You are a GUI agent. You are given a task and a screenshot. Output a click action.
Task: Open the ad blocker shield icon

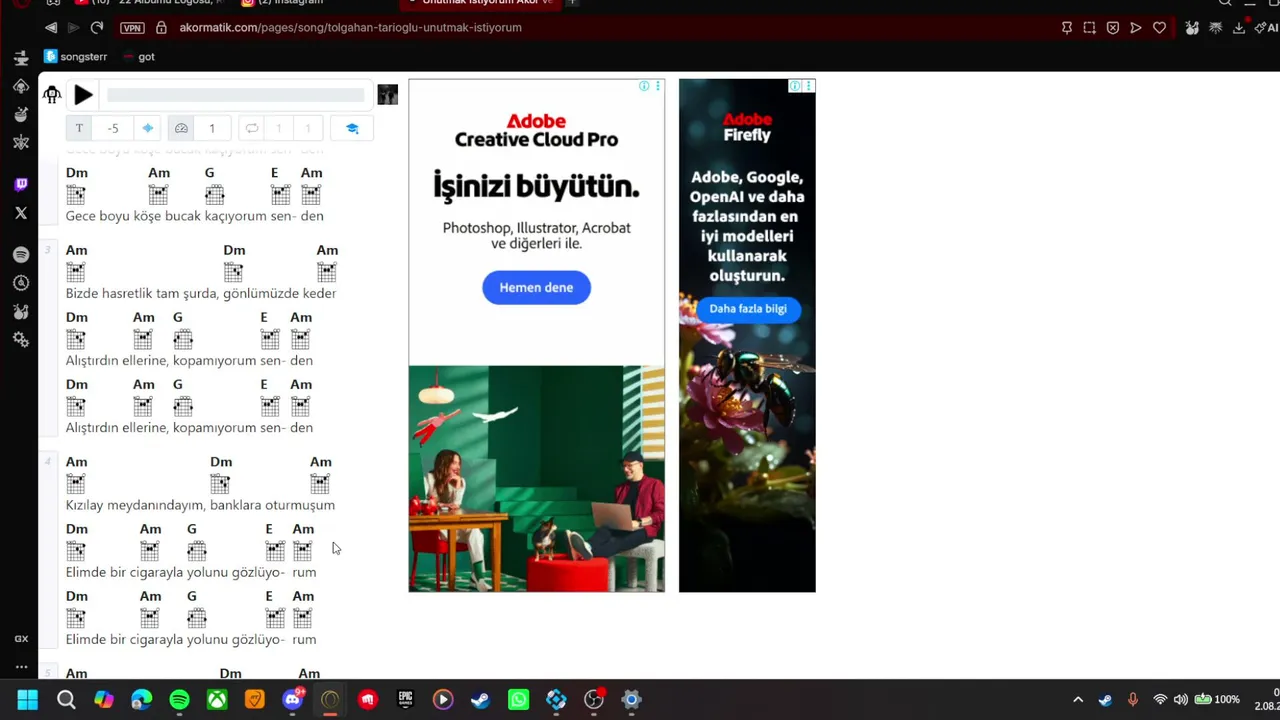[x=1113, y=28]
